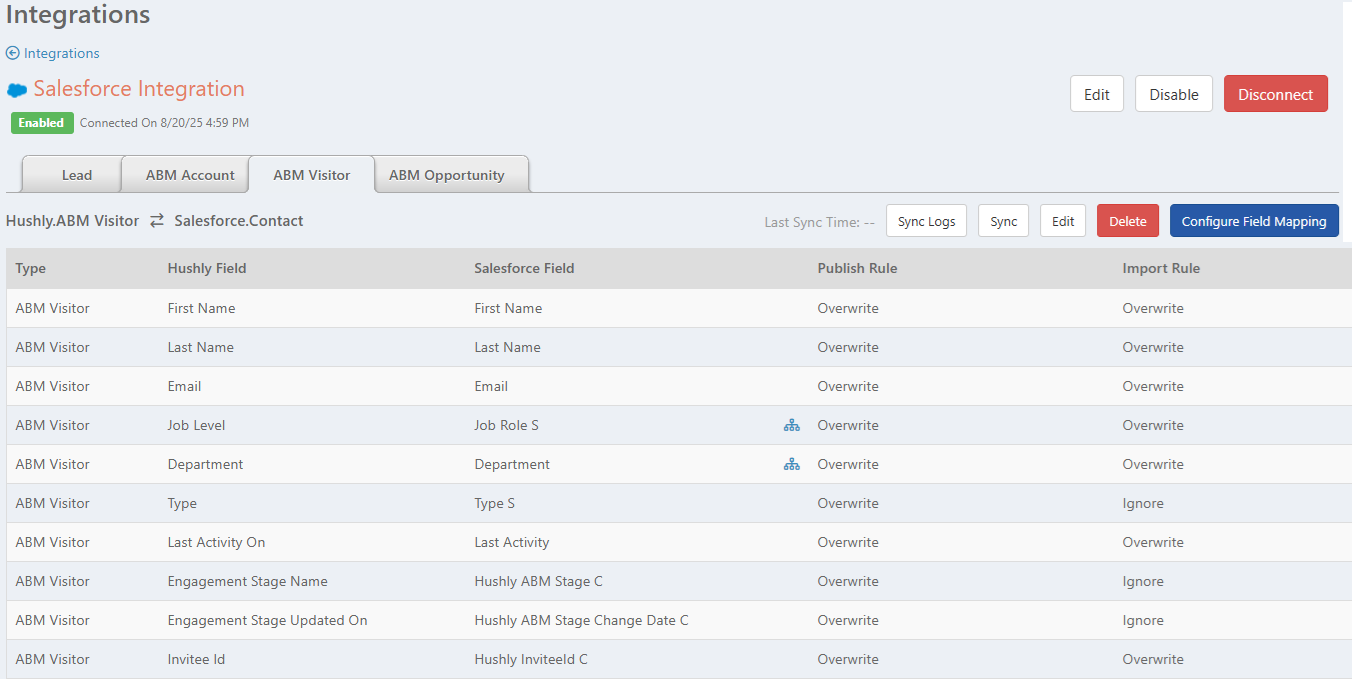Open Sync Logs
This screenshot has width=1352, height=679.
click(x=926, y=221)
